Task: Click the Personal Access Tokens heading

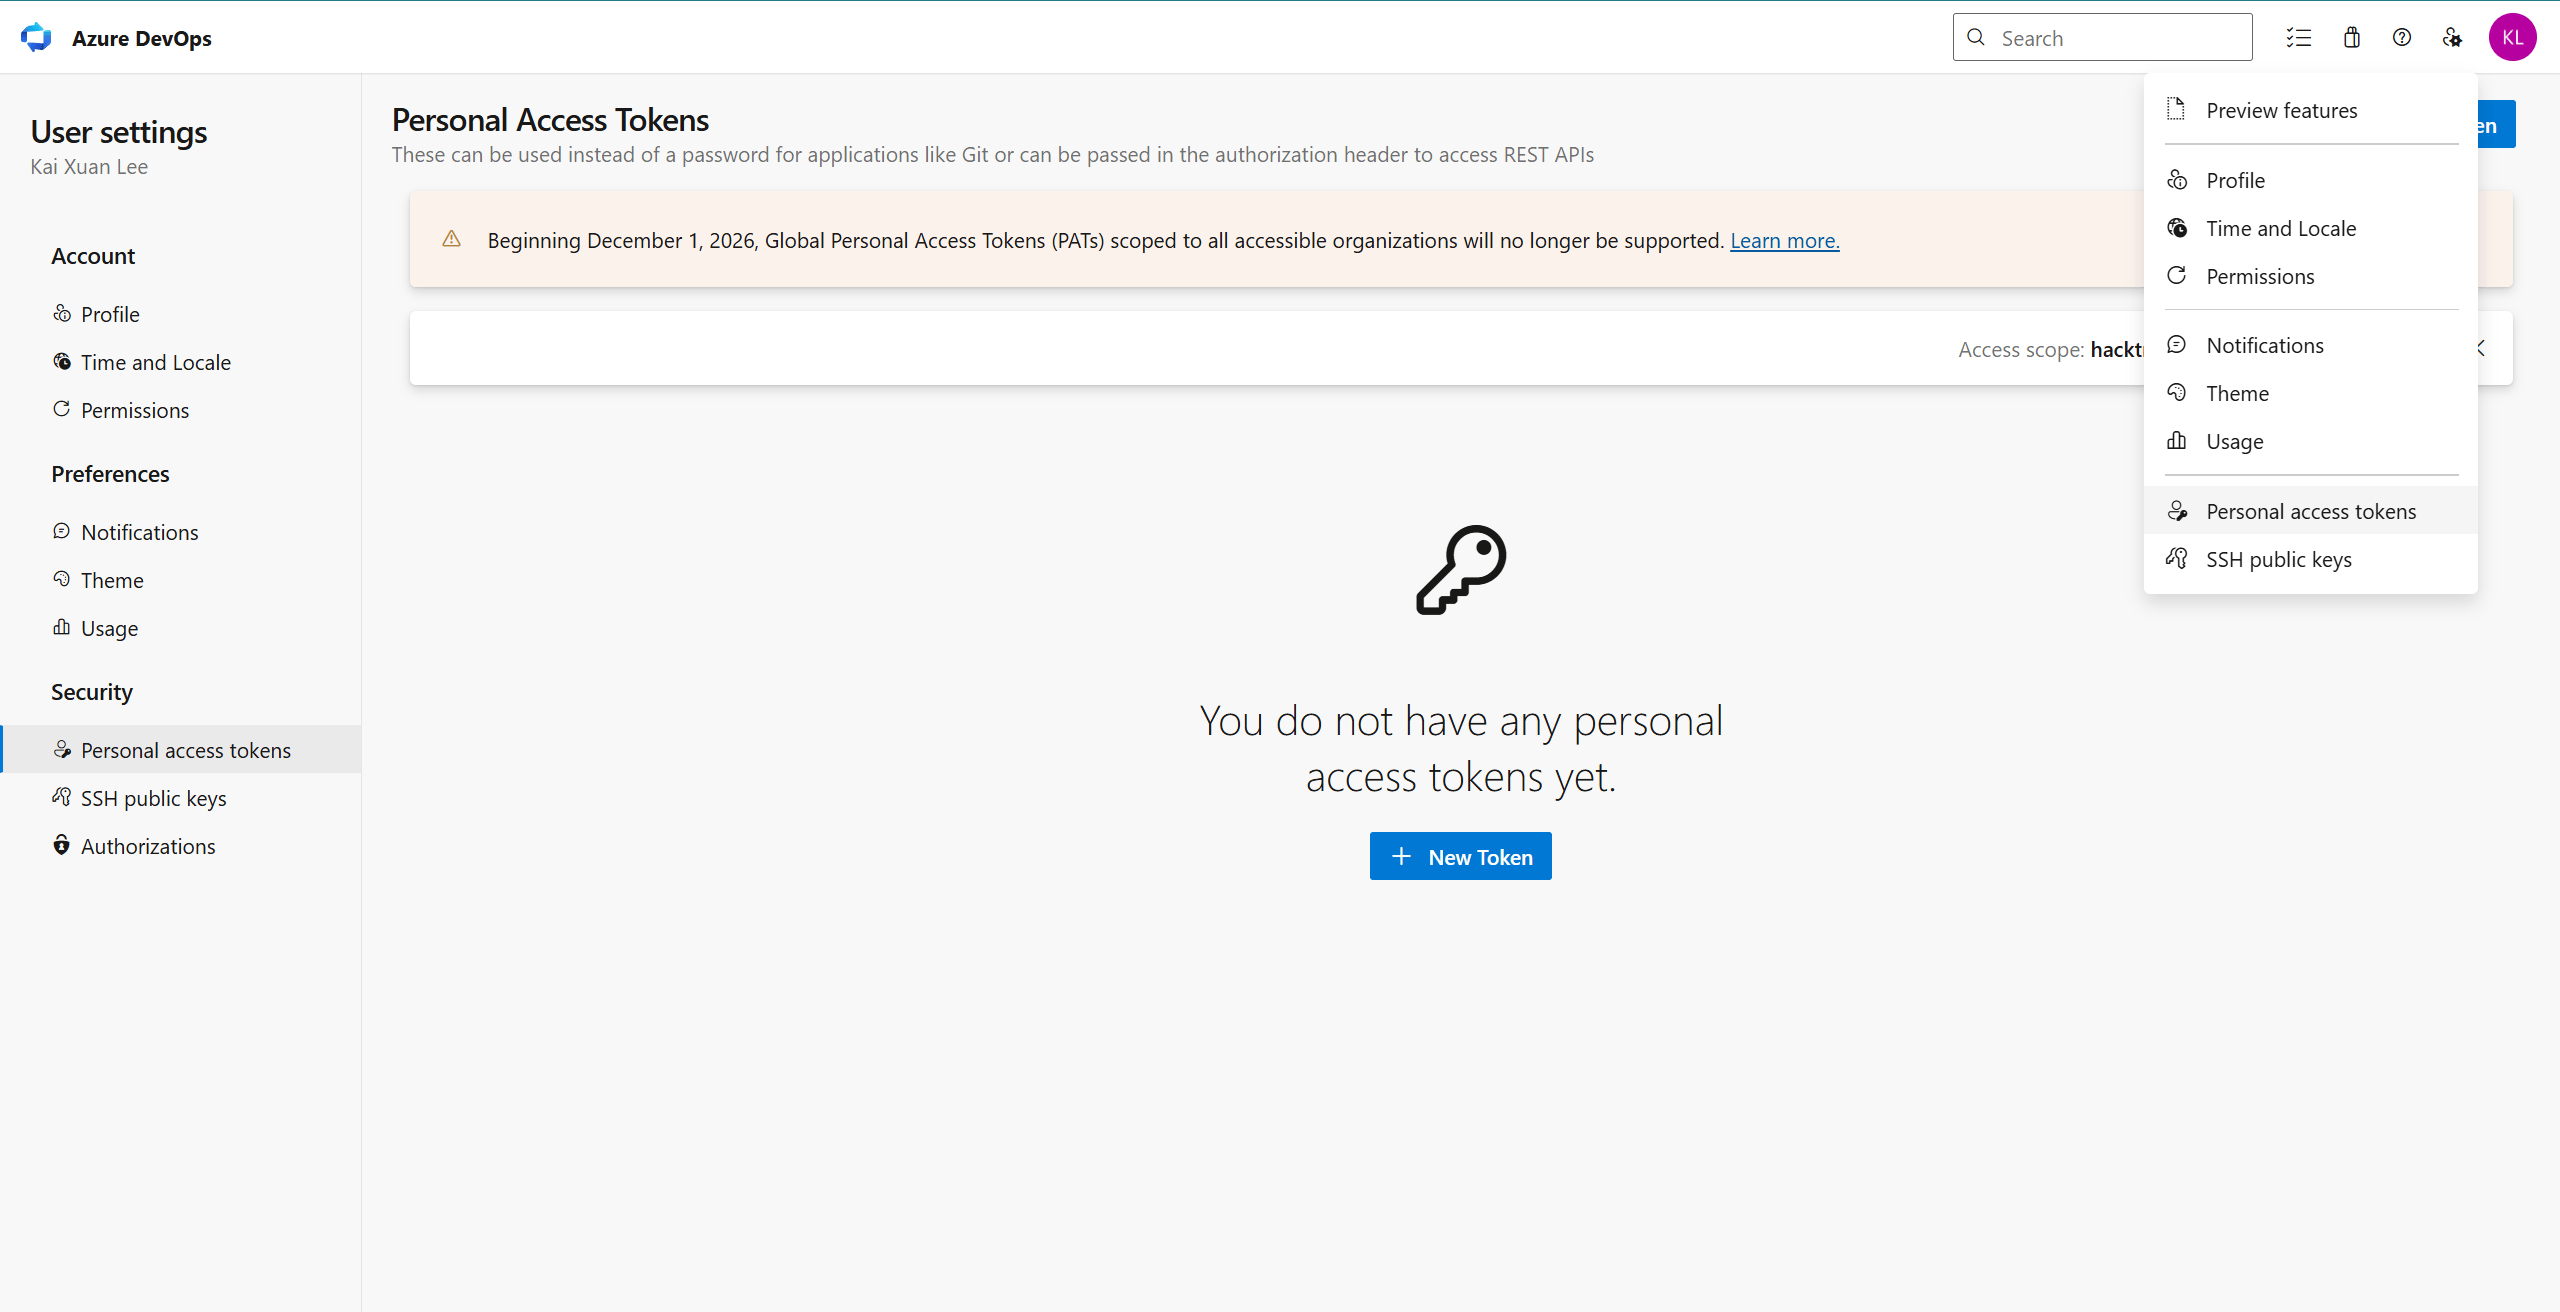Action: coord(550,120)
